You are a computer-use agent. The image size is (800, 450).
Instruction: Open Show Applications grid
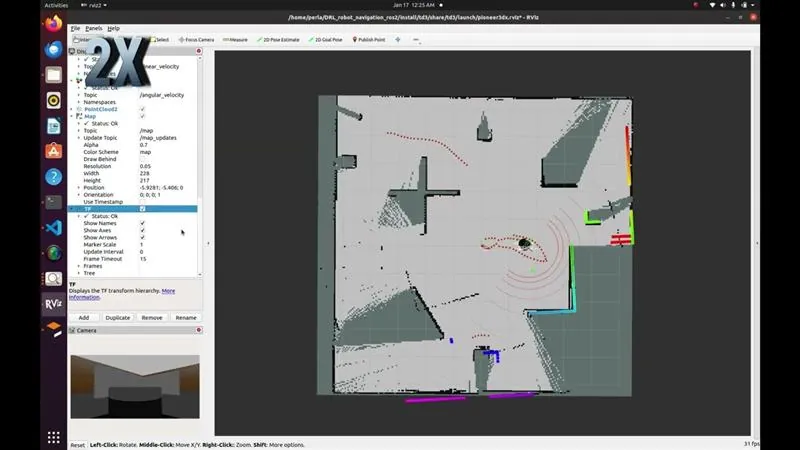tap(54, 437)
